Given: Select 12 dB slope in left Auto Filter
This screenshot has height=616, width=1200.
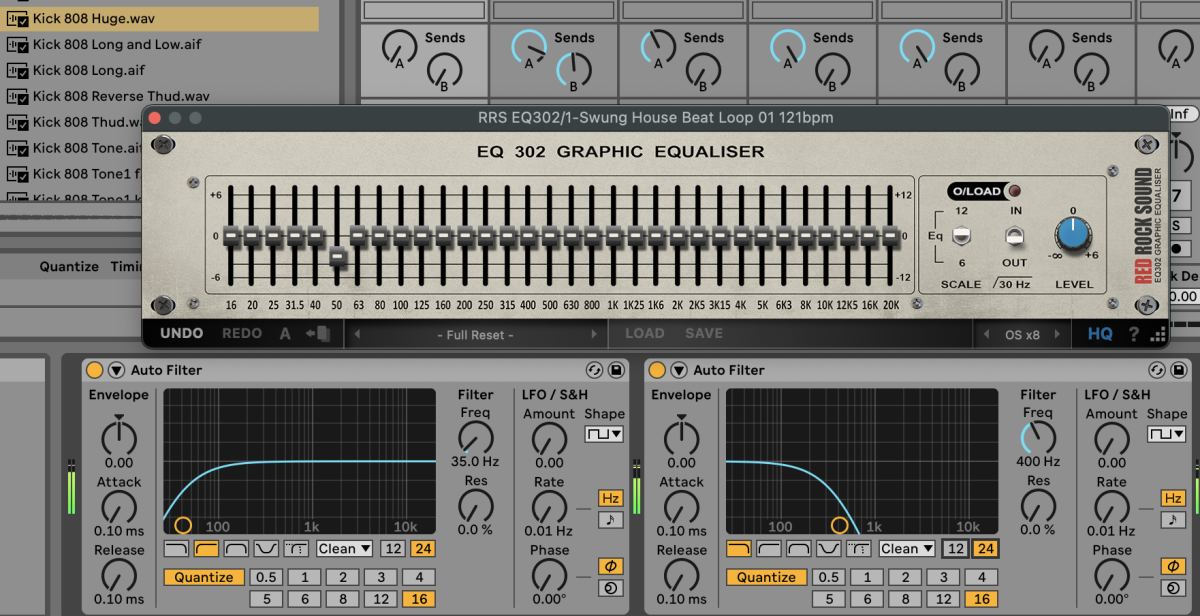Looking at the screenshot, I should click(393, 548).
